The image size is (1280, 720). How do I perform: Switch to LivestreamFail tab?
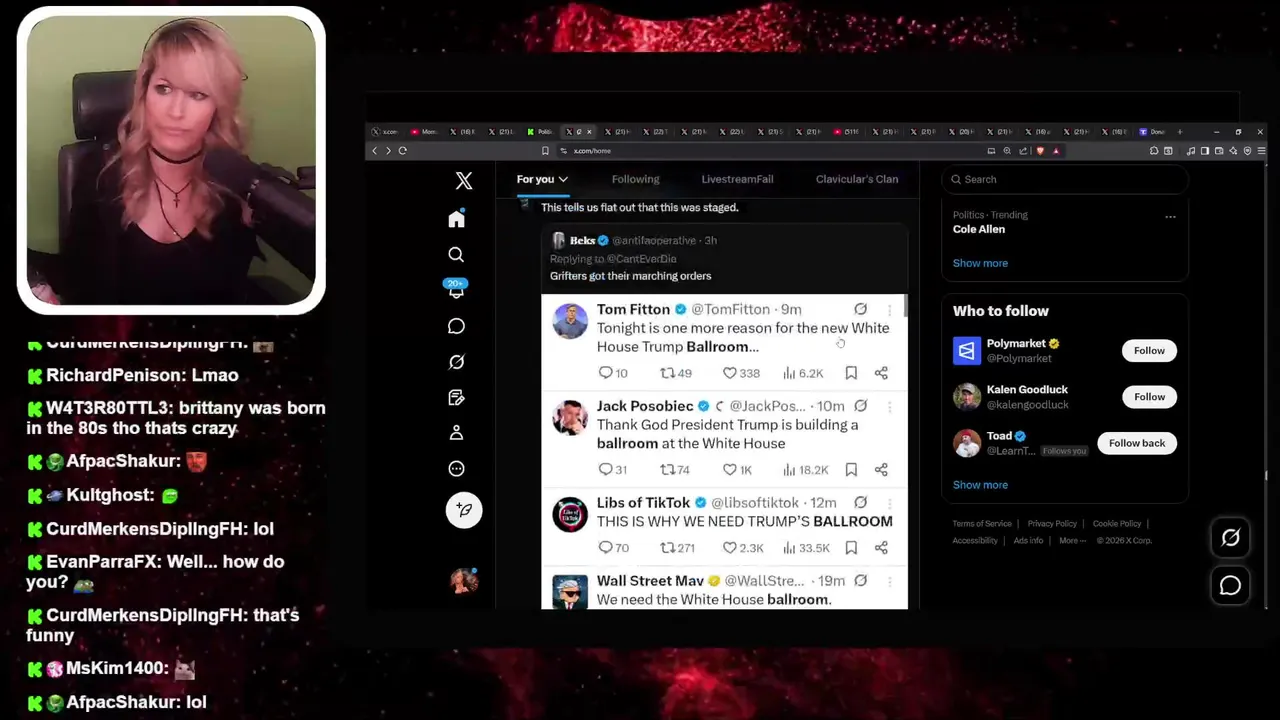(x=737, y=180)
